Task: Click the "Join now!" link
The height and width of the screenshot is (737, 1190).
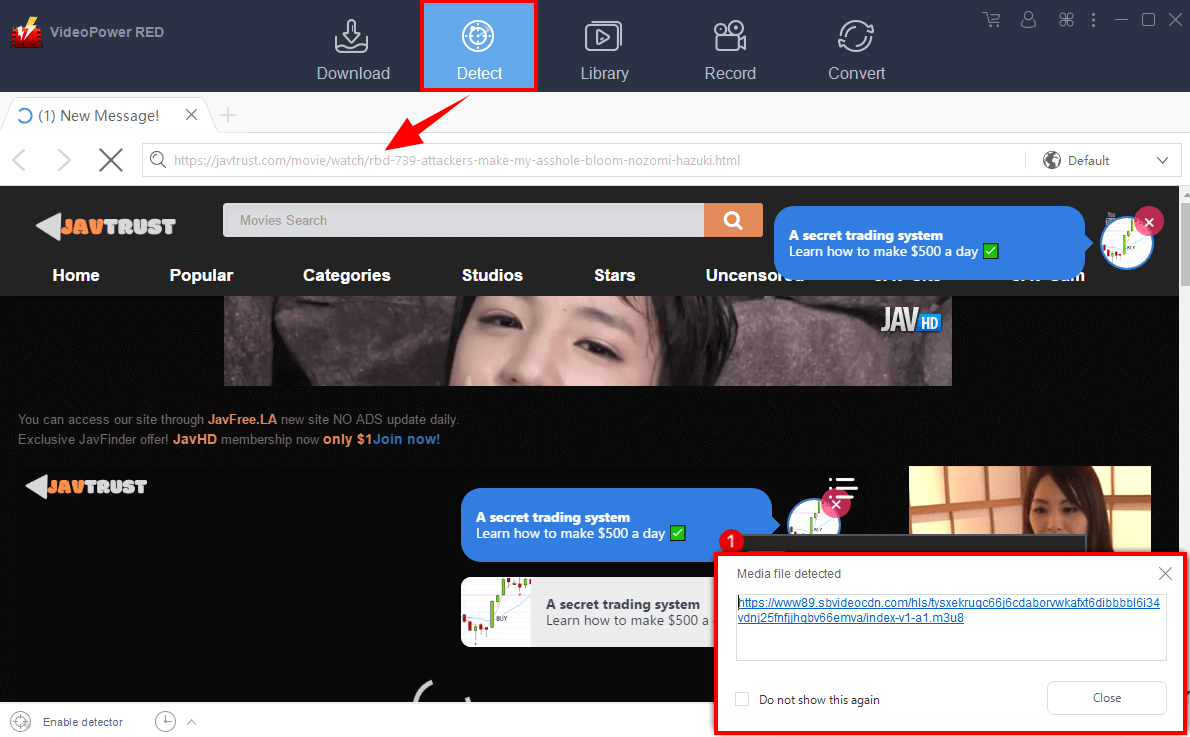Action: click(406, 439)
